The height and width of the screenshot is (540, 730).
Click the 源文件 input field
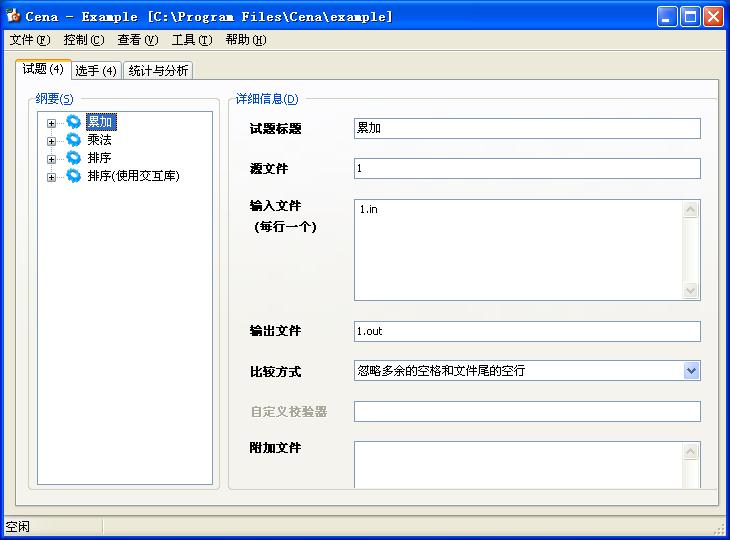click(527, 169)
